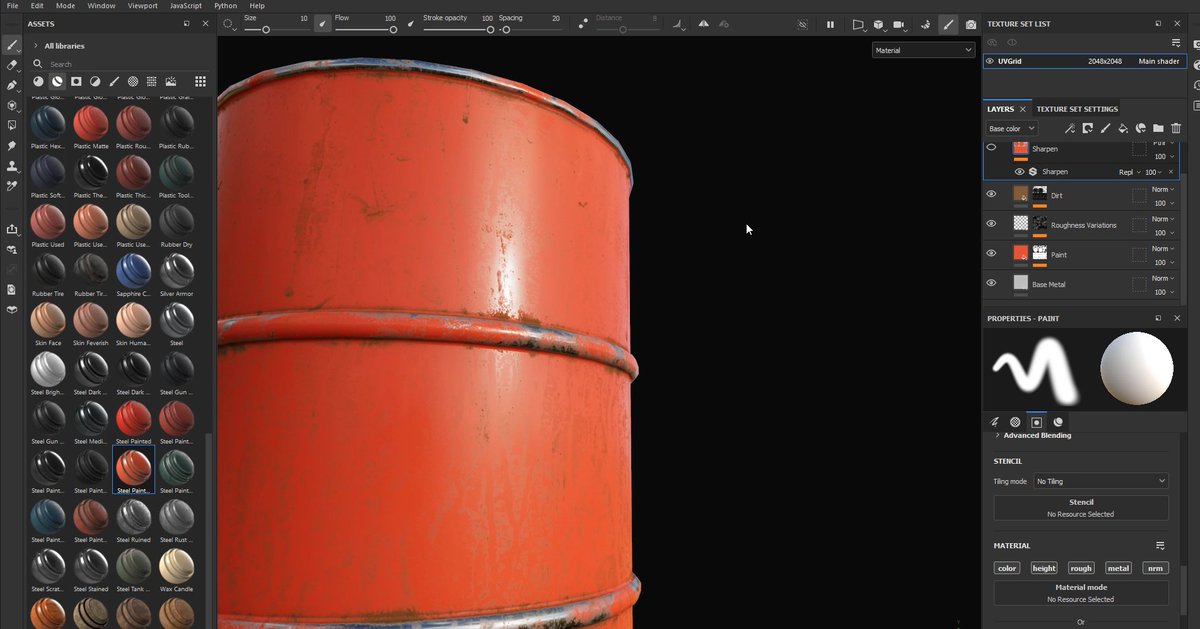Switch to rendering mode camera icon
This screenshot has height=629, width=1200.
click(970, 24)
